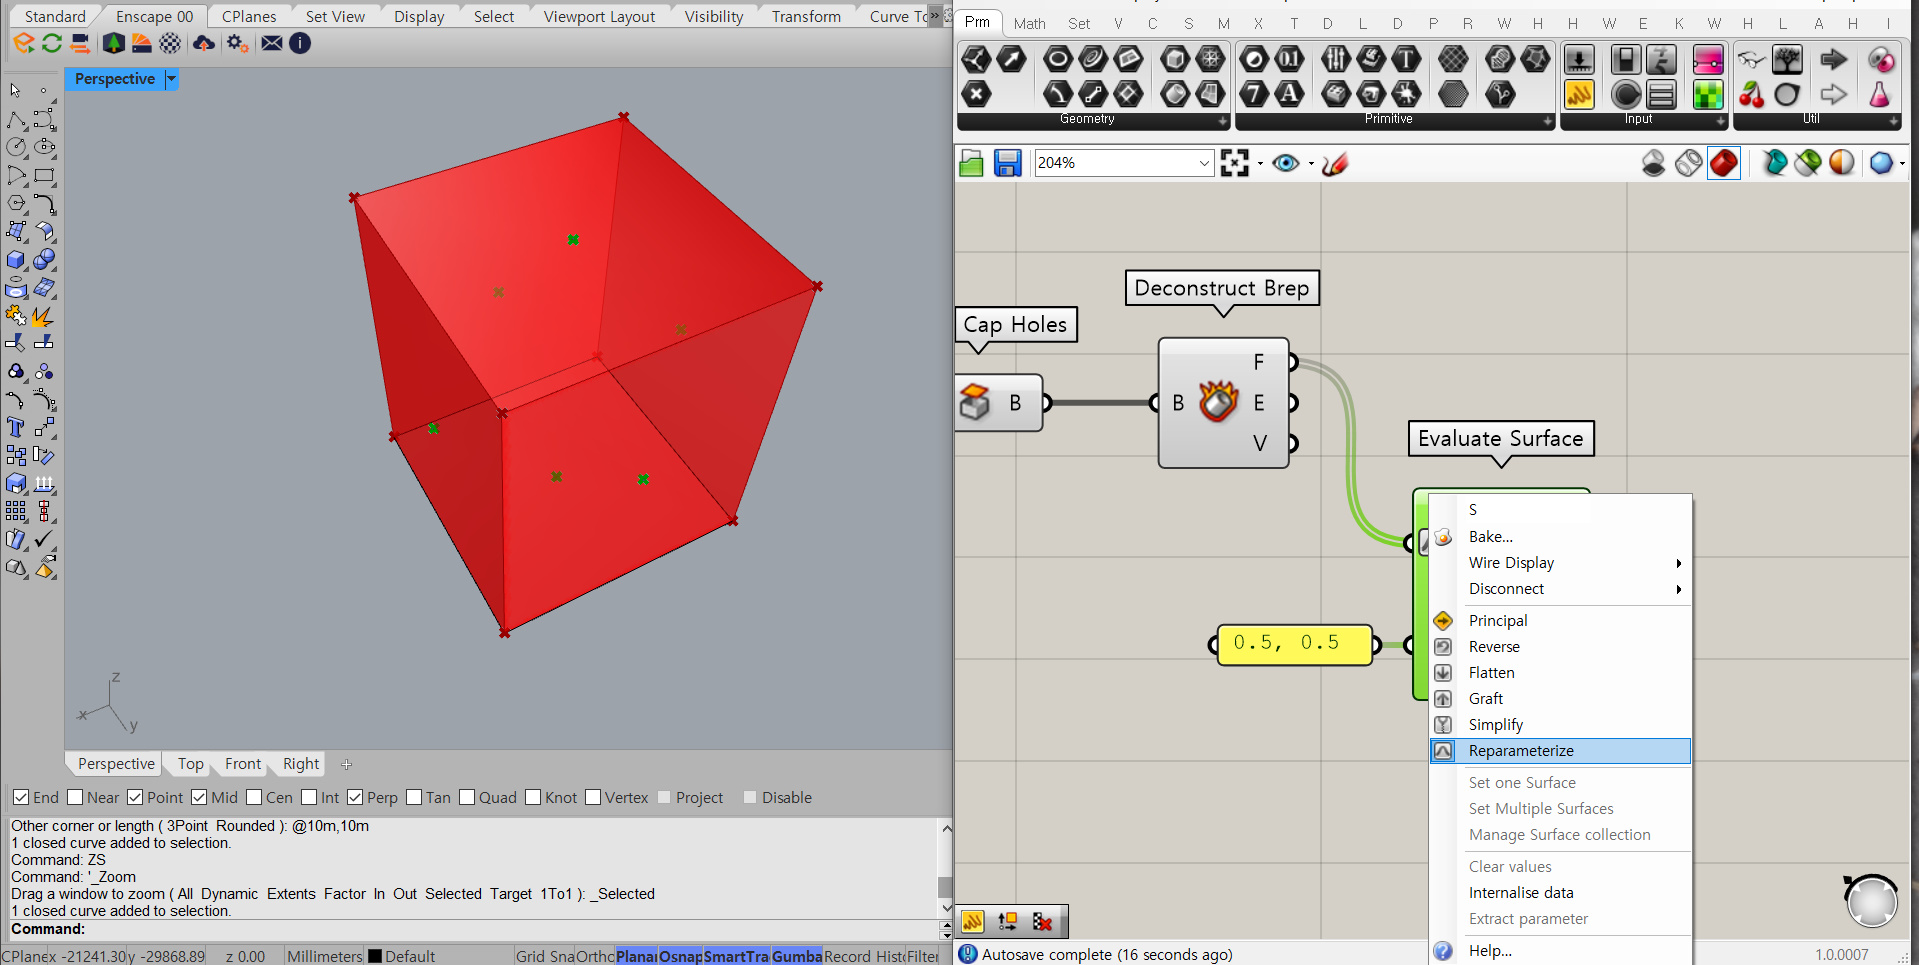Click the Rectangle tool in Rhino sidebar
This screenshot has height=965, width=1919.
[x=44, y=175]
